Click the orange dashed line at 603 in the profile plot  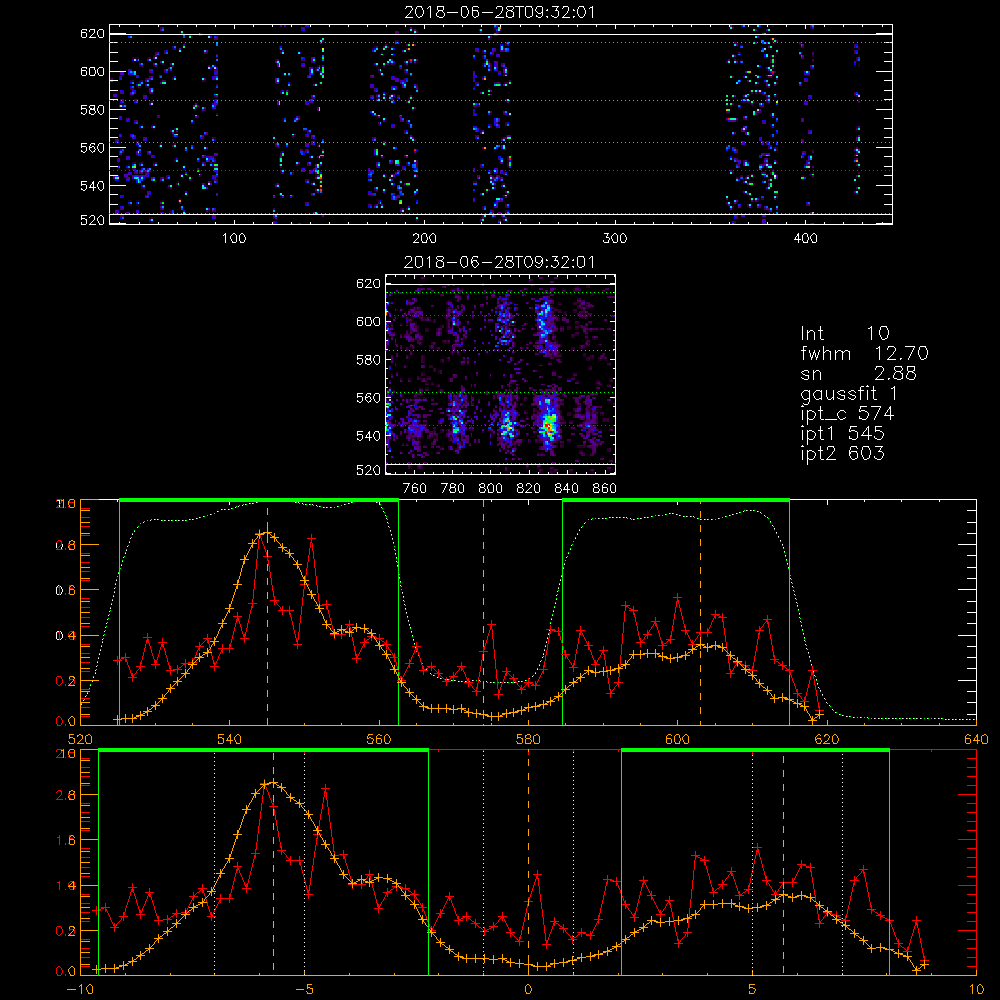tap(700, 612)
